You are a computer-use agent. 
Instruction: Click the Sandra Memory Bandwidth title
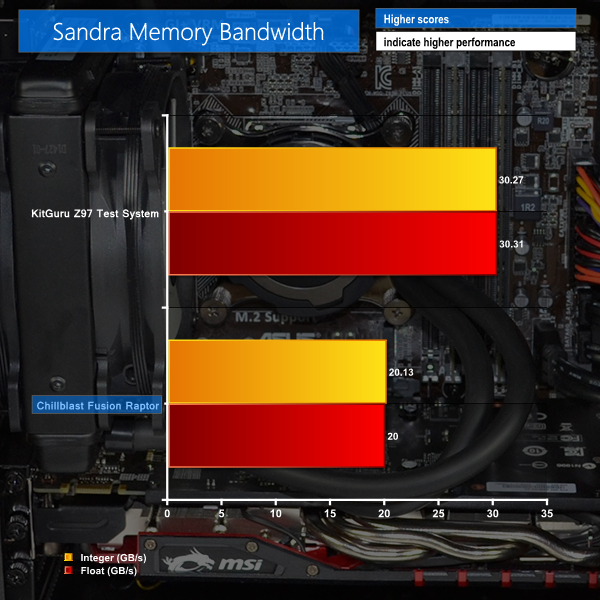pyautogui.click(x=188, y=32)
